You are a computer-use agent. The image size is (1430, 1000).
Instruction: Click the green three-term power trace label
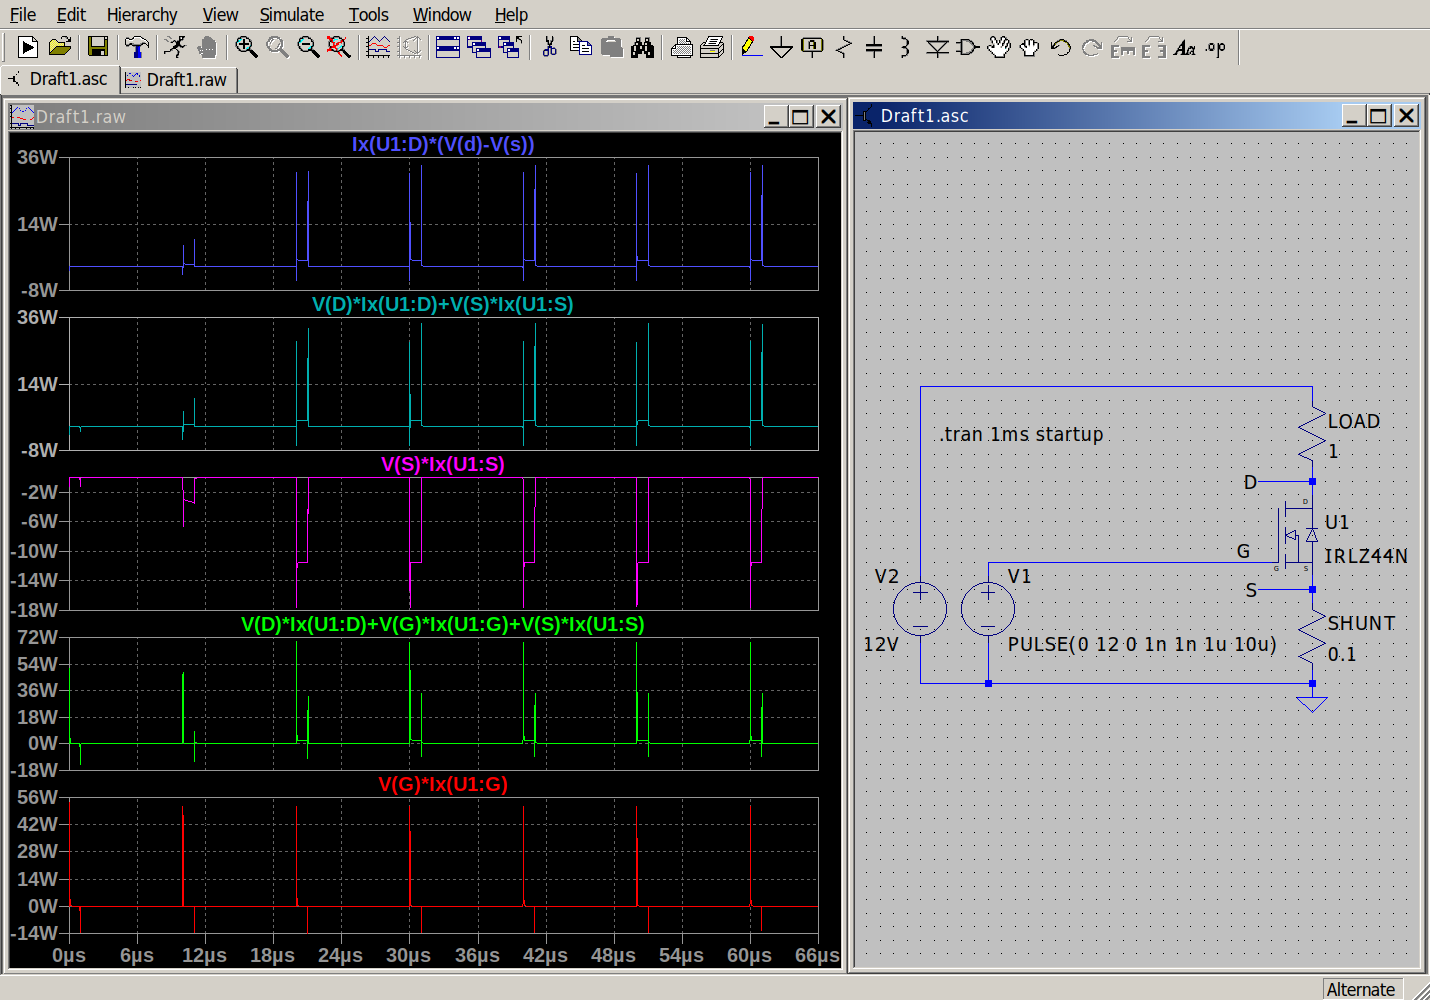pyautogui.click(x=443, y=624)
